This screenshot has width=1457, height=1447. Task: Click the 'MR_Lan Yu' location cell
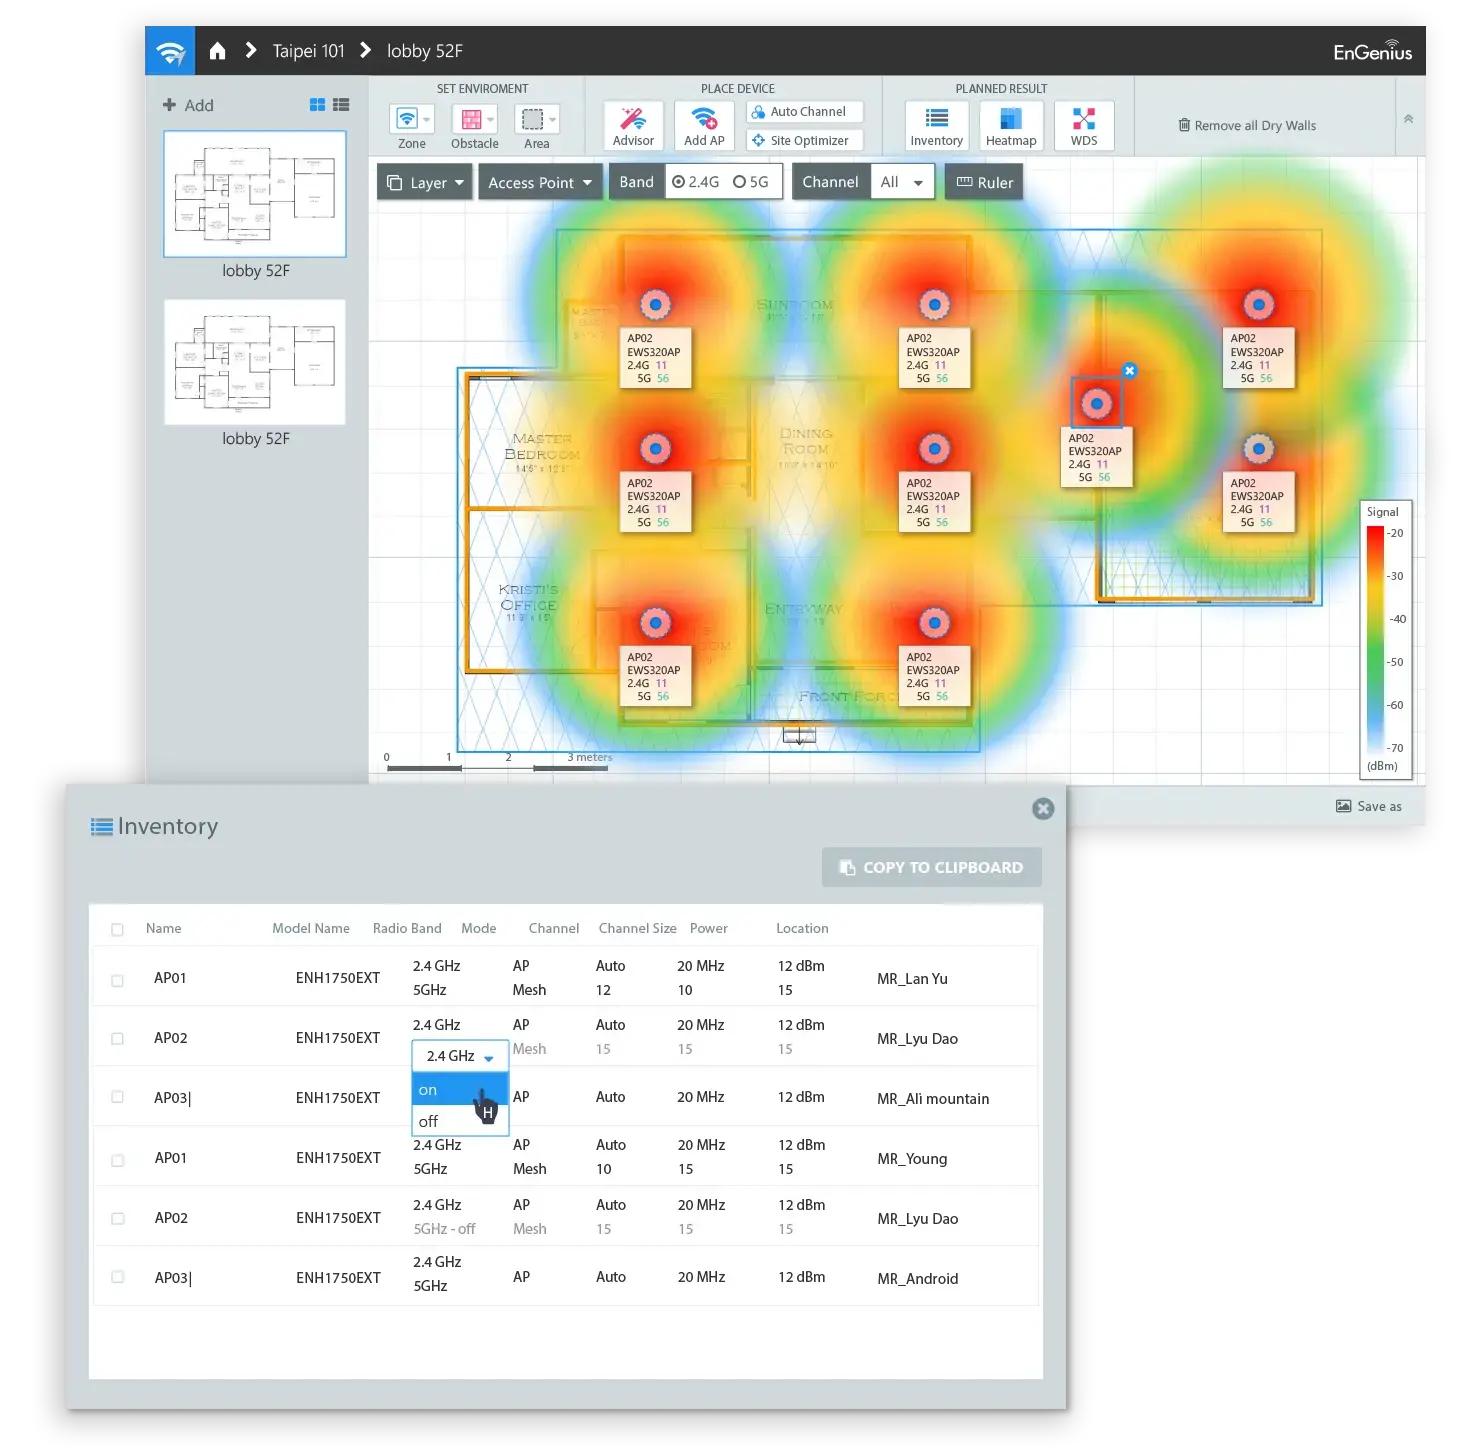click(912, 979)
